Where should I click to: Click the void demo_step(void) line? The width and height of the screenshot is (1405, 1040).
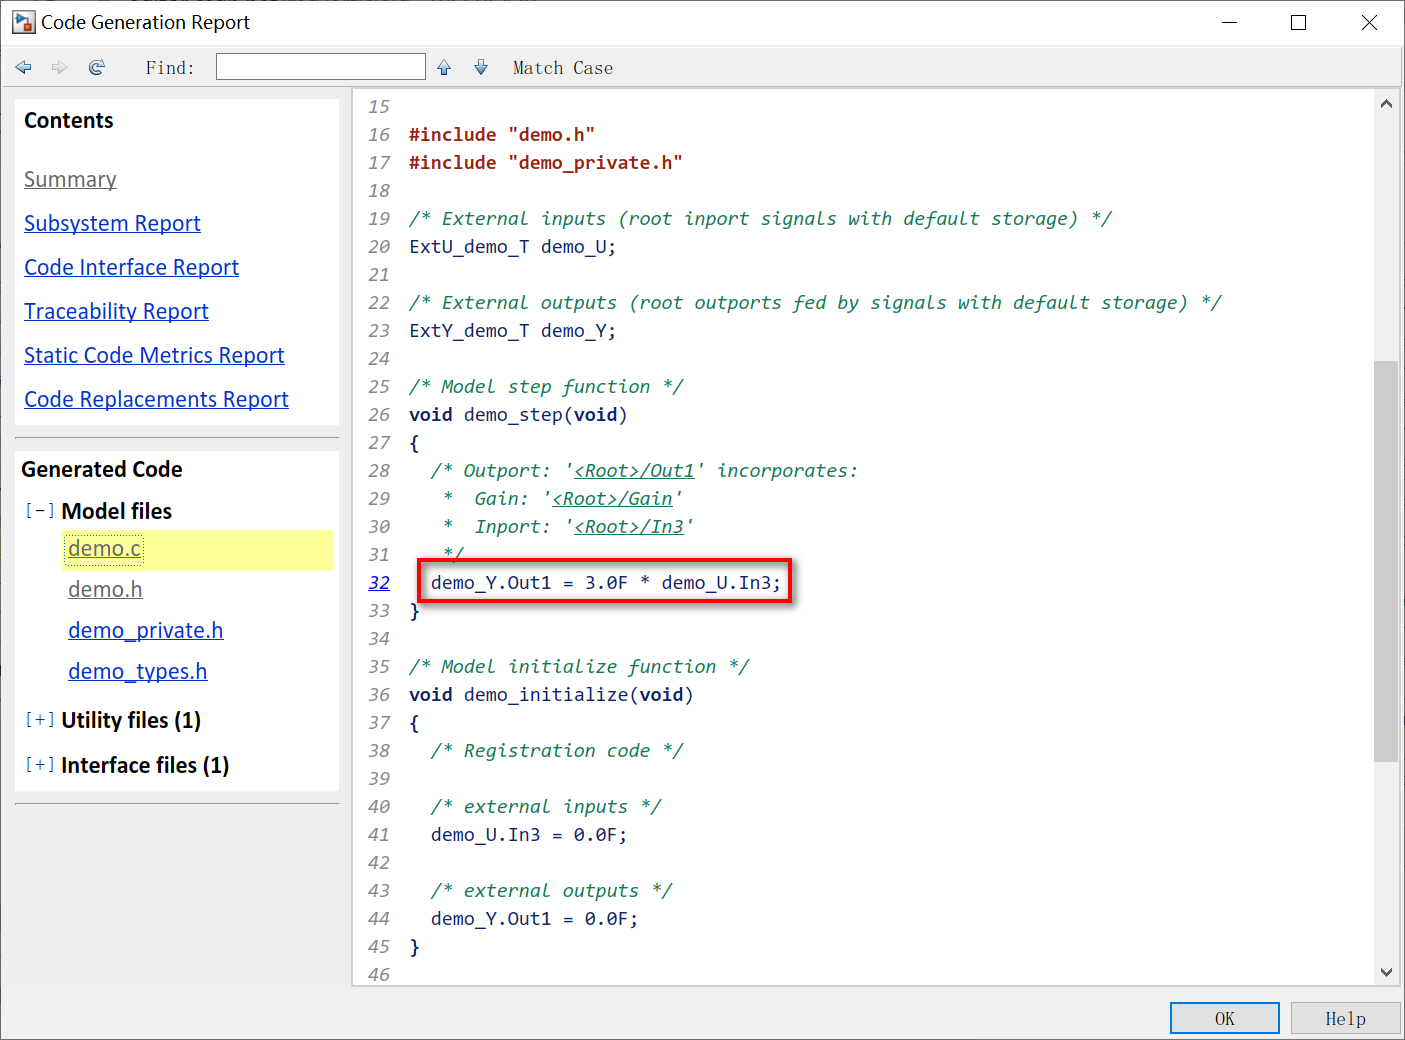tap(518, 414)
